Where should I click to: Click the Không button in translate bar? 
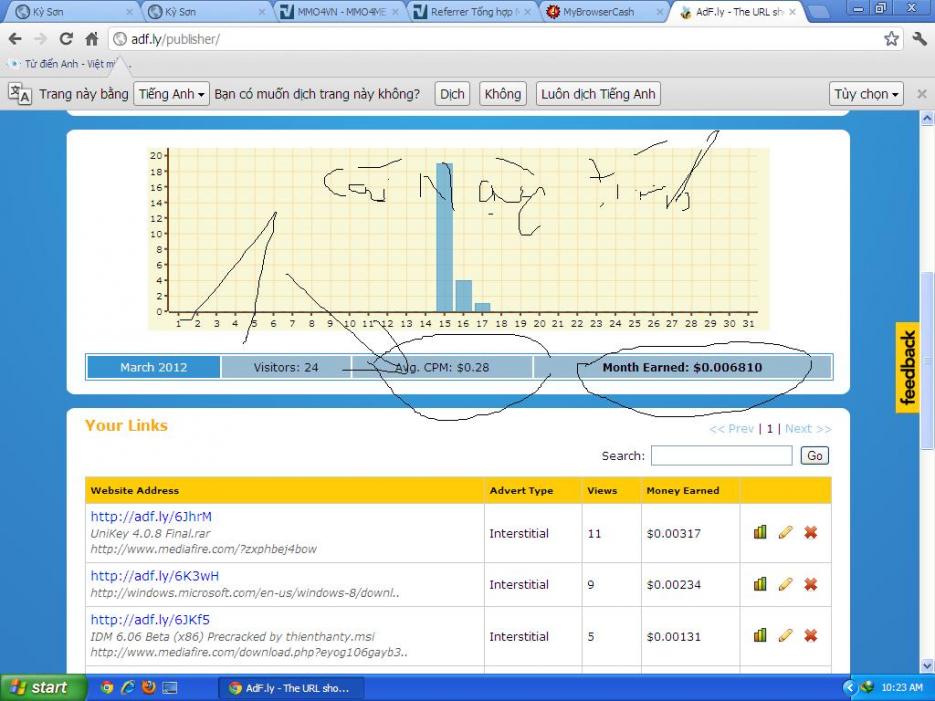point(503,94)
